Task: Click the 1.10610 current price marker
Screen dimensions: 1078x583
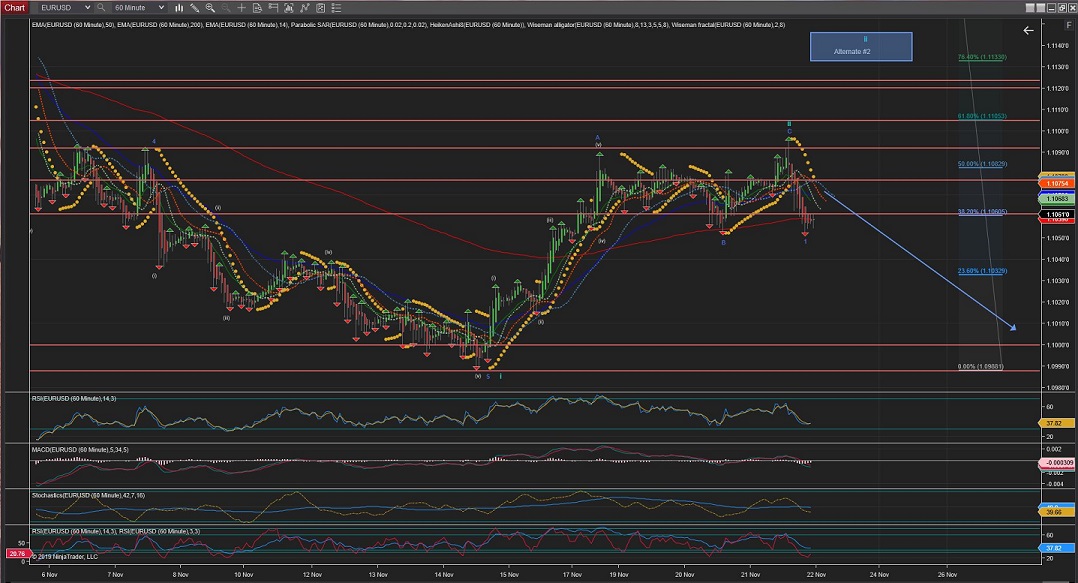Action: (x=1057, y=214)
